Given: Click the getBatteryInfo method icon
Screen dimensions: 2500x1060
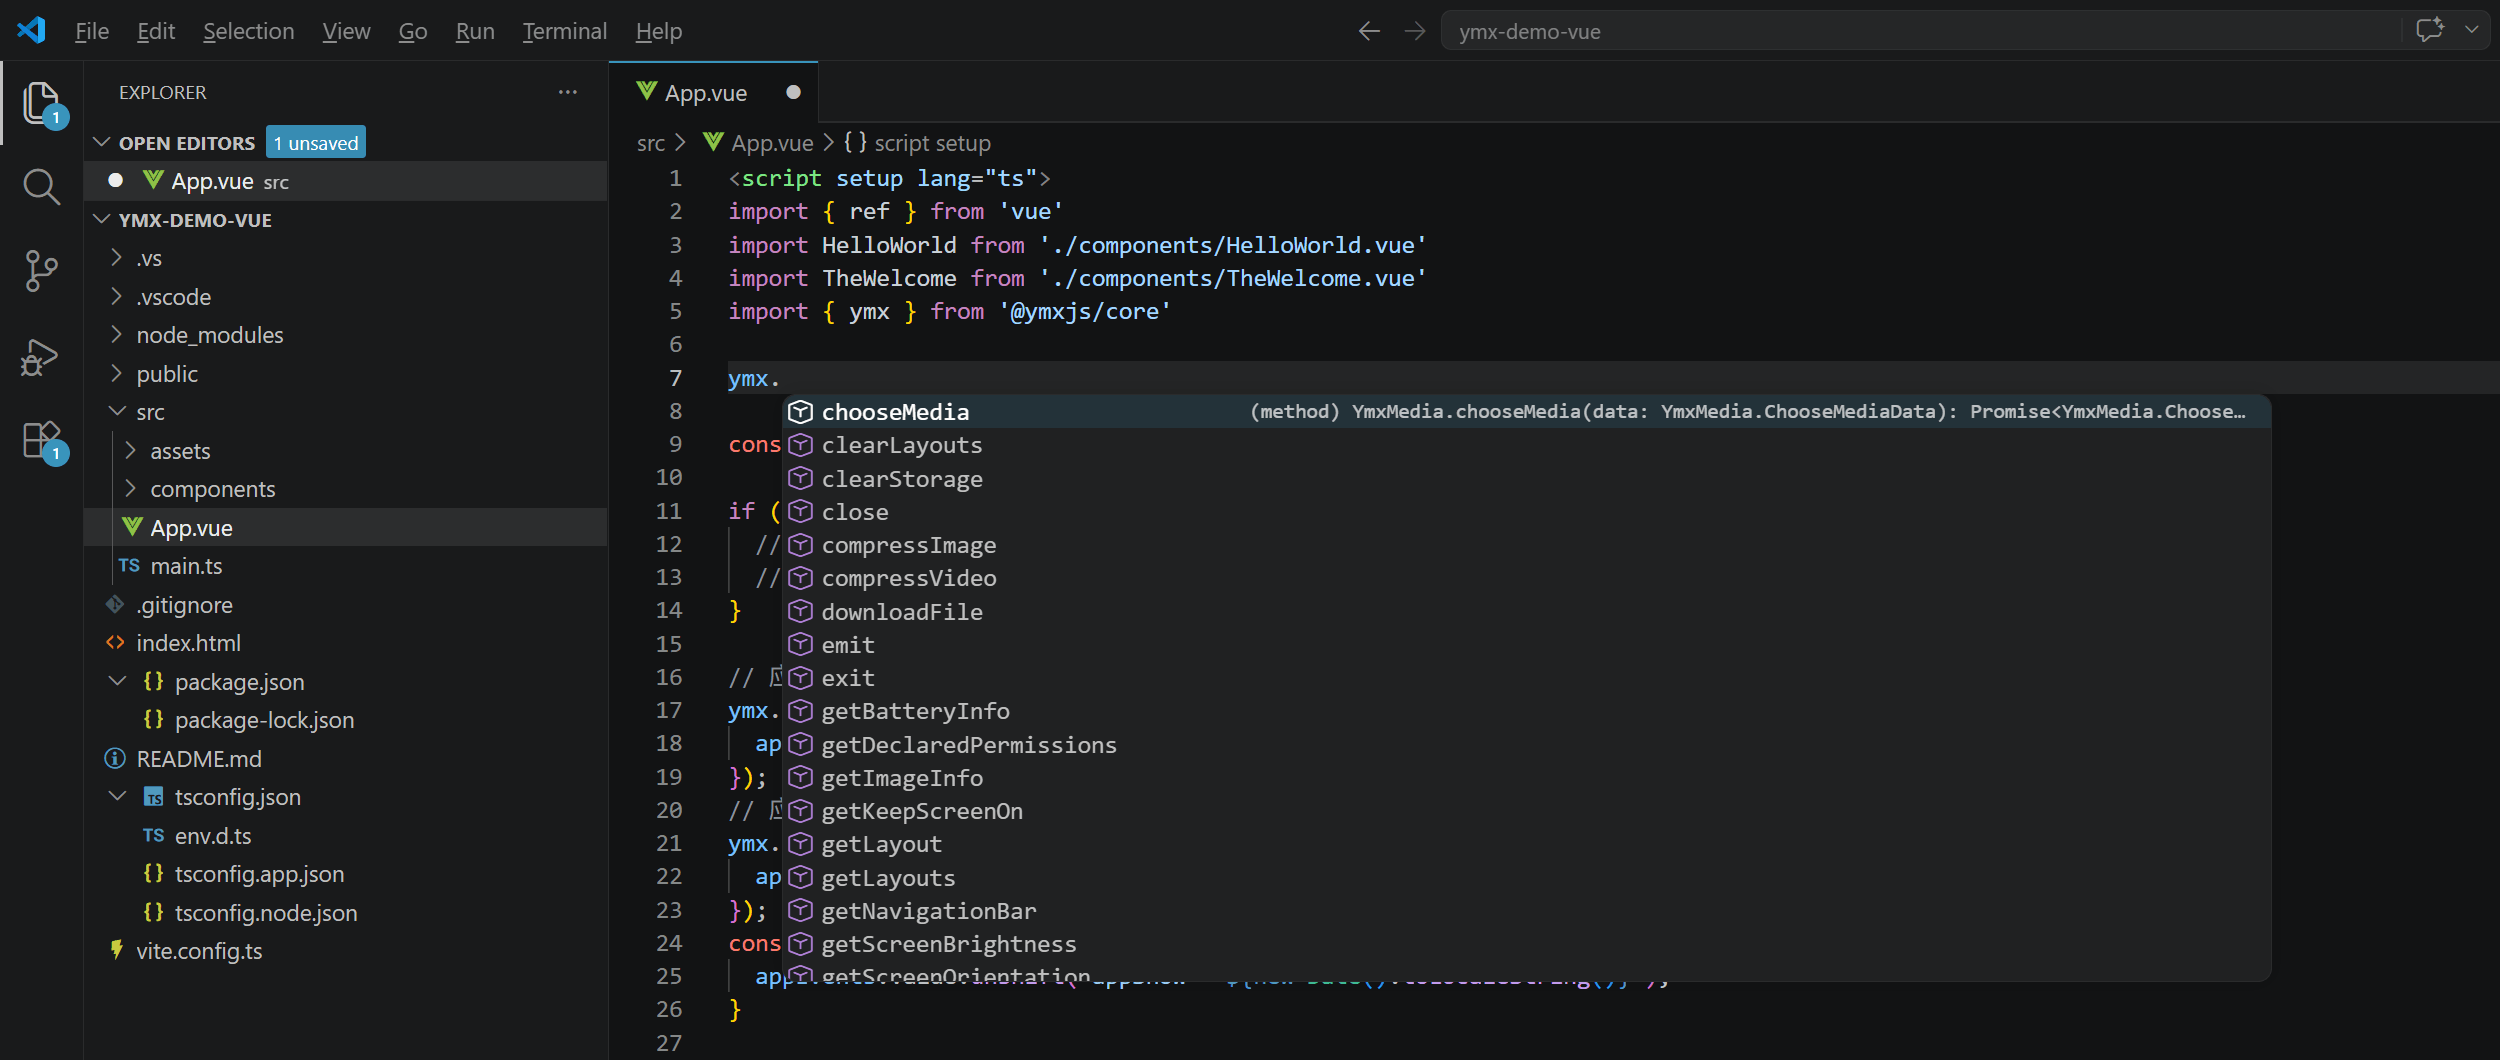Looking at the screenshot, I should click(x=800, y=710).
